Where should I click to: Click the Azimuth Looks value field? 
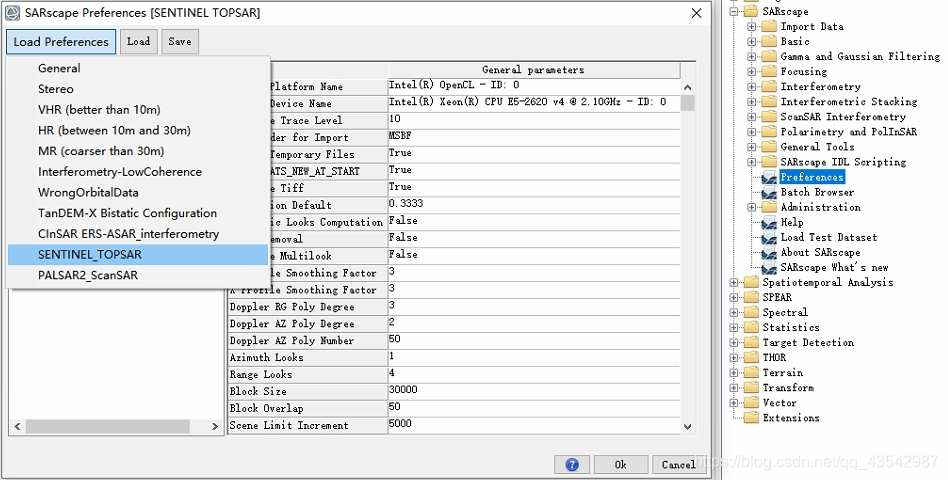(534, 357)
